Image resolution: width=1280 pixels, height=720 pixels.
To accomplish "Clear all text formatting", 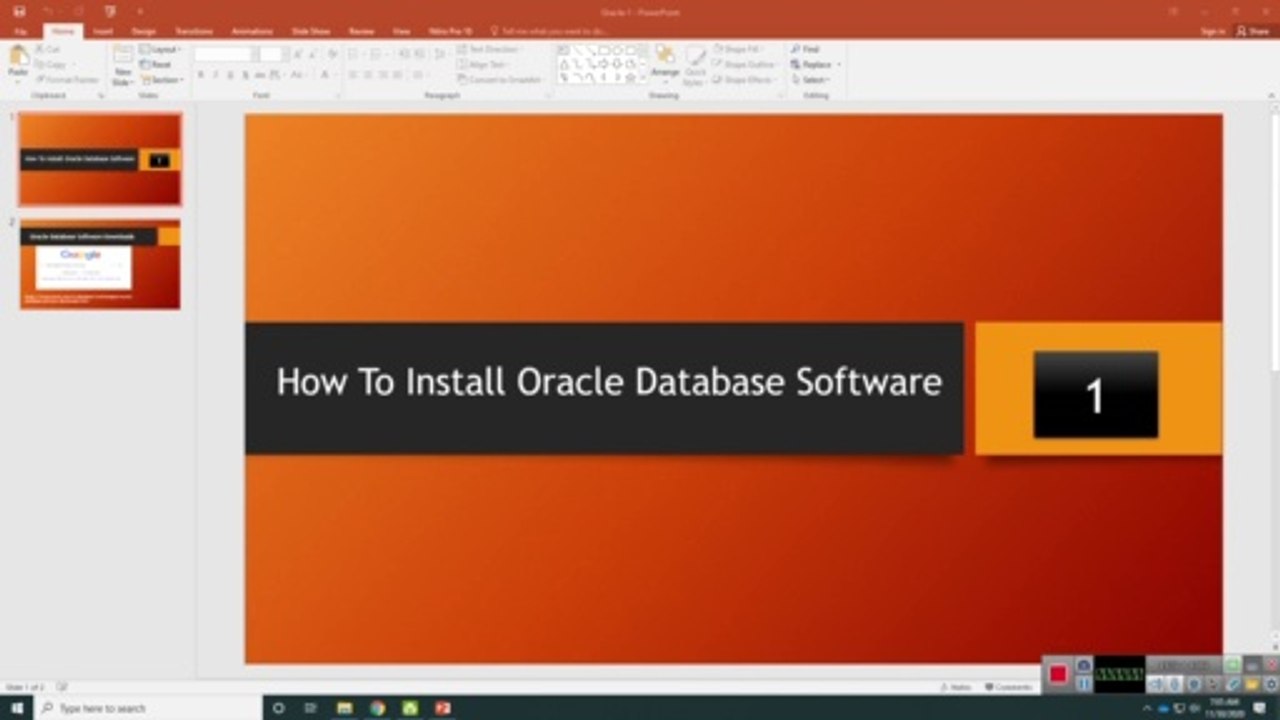I will (x=333, y=54).
